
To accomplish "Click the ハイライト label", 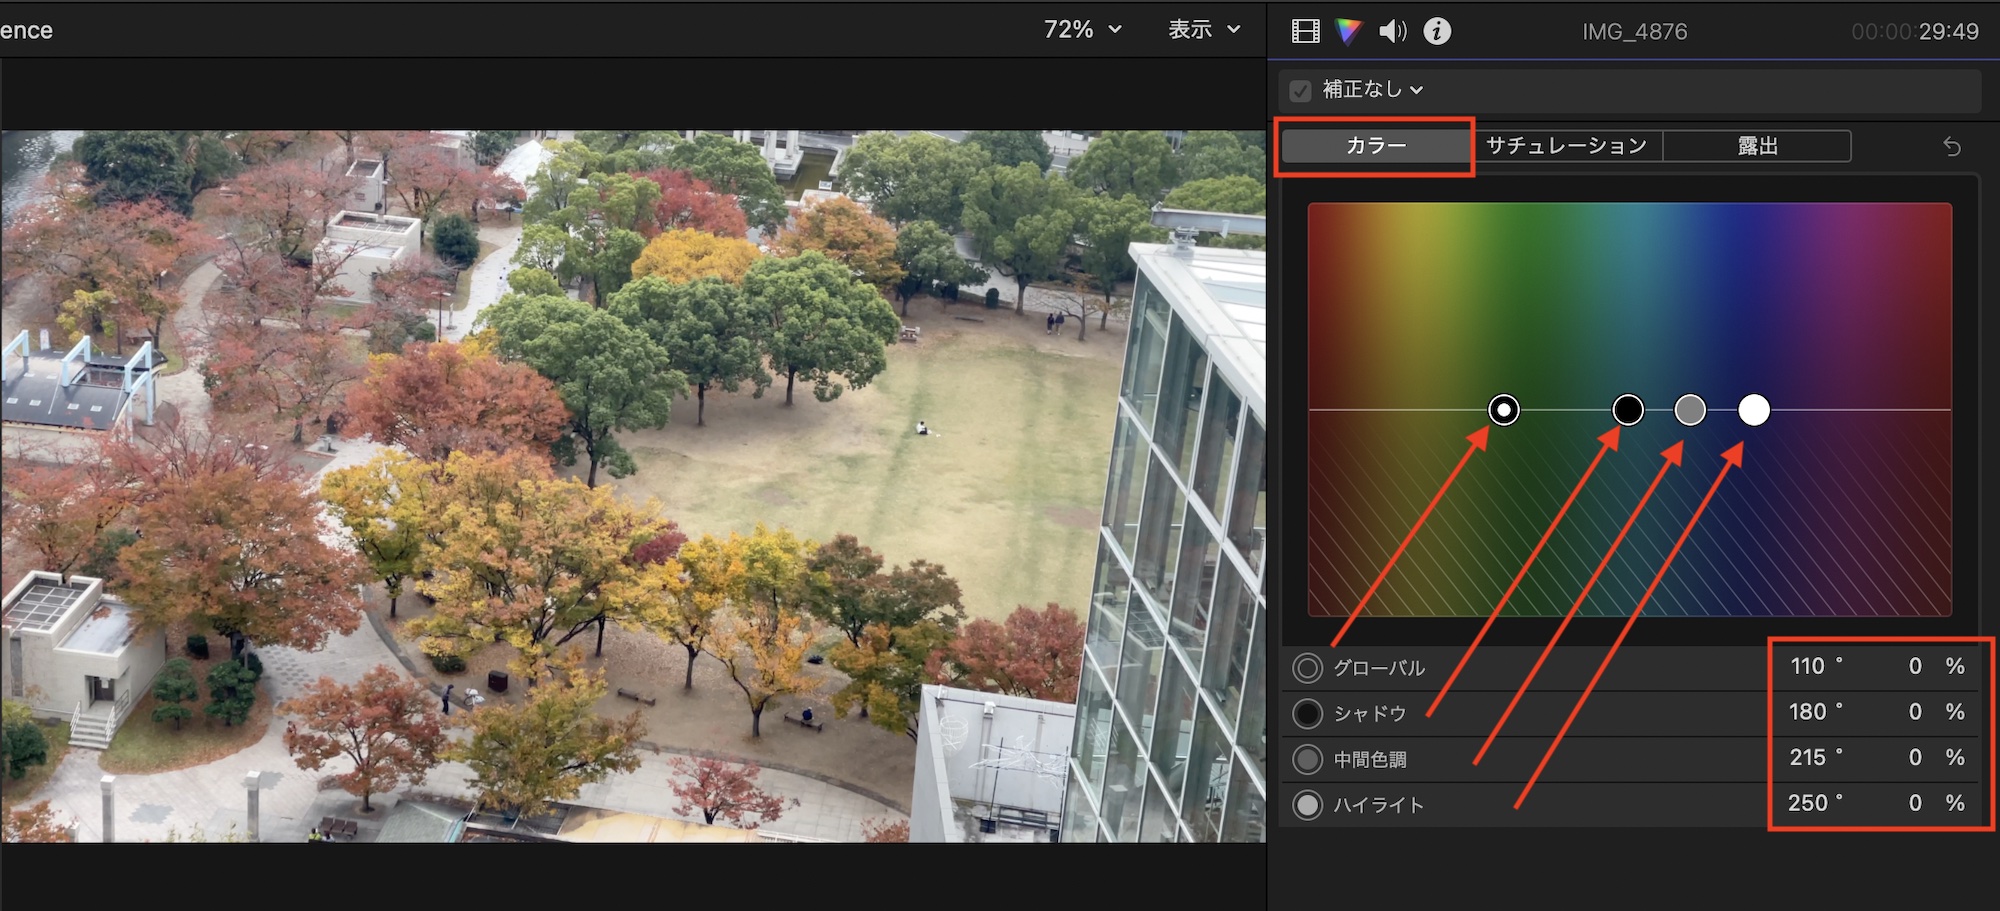I will pos(1379,805).
